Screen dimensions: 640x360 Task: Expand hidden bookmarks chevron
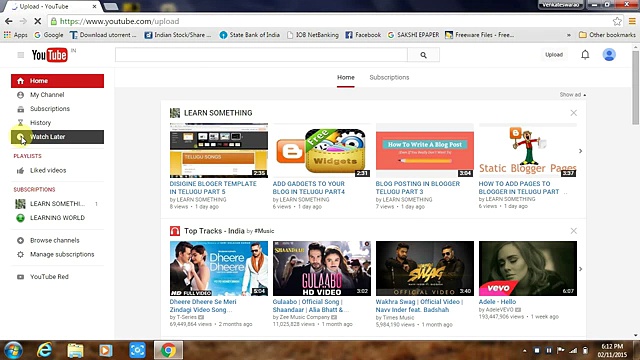click(569, 35)
